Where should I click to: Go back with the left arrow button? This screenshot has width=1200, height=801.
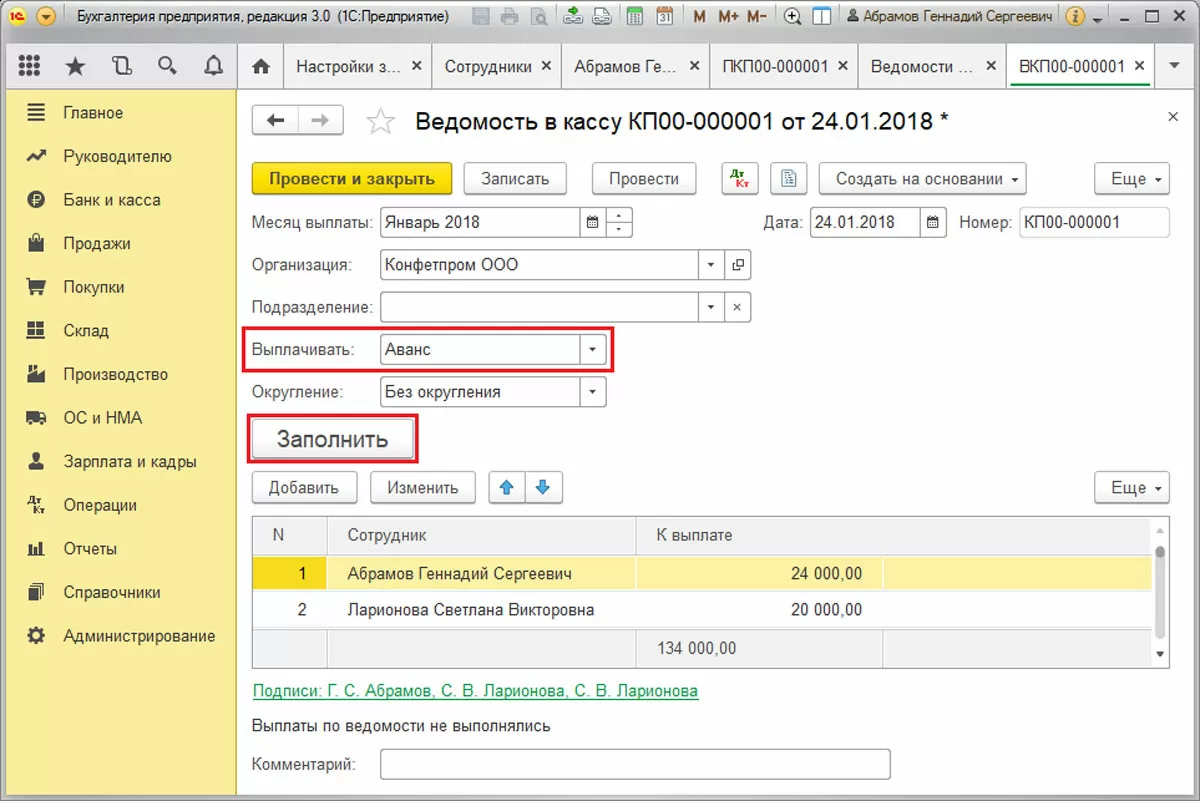[x=276, y=121]
